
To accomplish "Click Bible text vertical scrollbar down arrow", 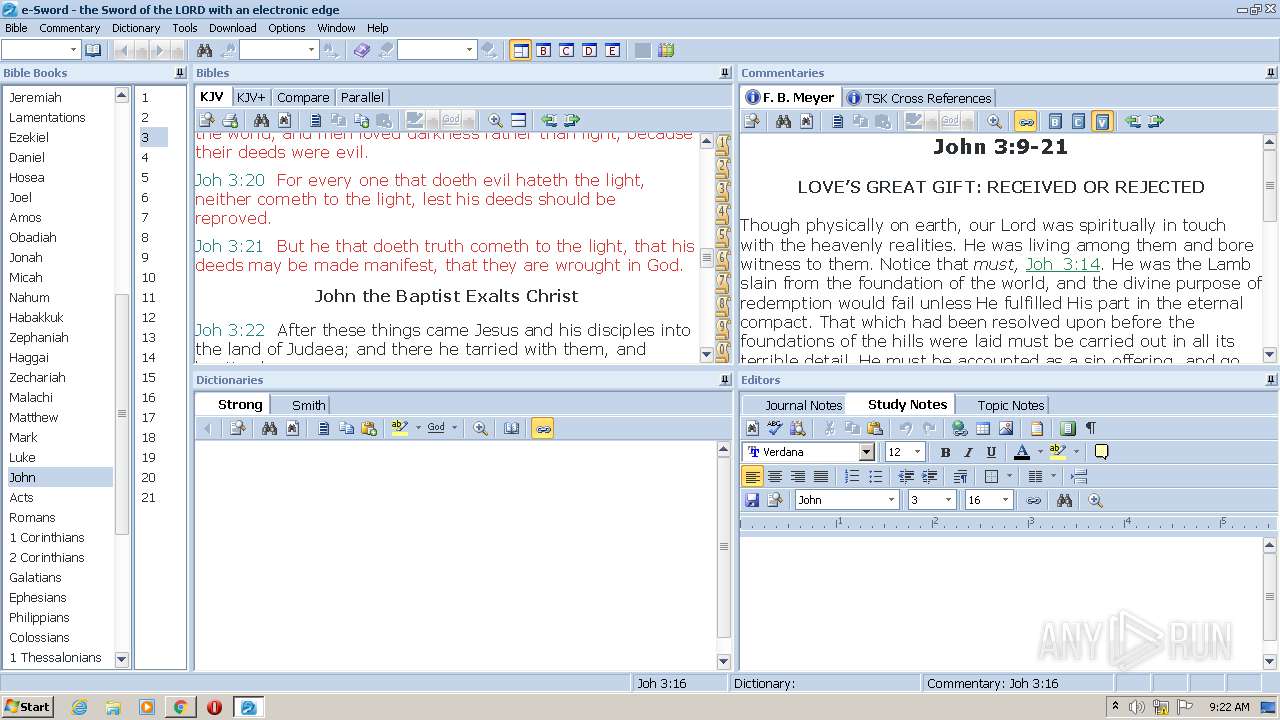I will tap(707, 354).
